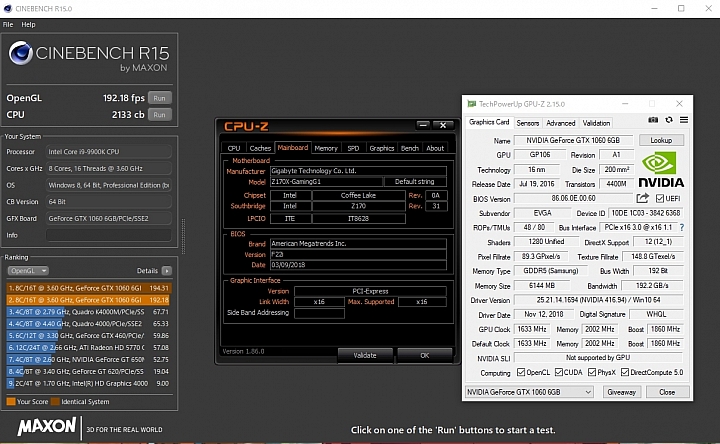Image resolution: width=720 pixels, height=444 pixels.
Task: Click the GPU-Z refresh icon
Action: pos(669,120)
